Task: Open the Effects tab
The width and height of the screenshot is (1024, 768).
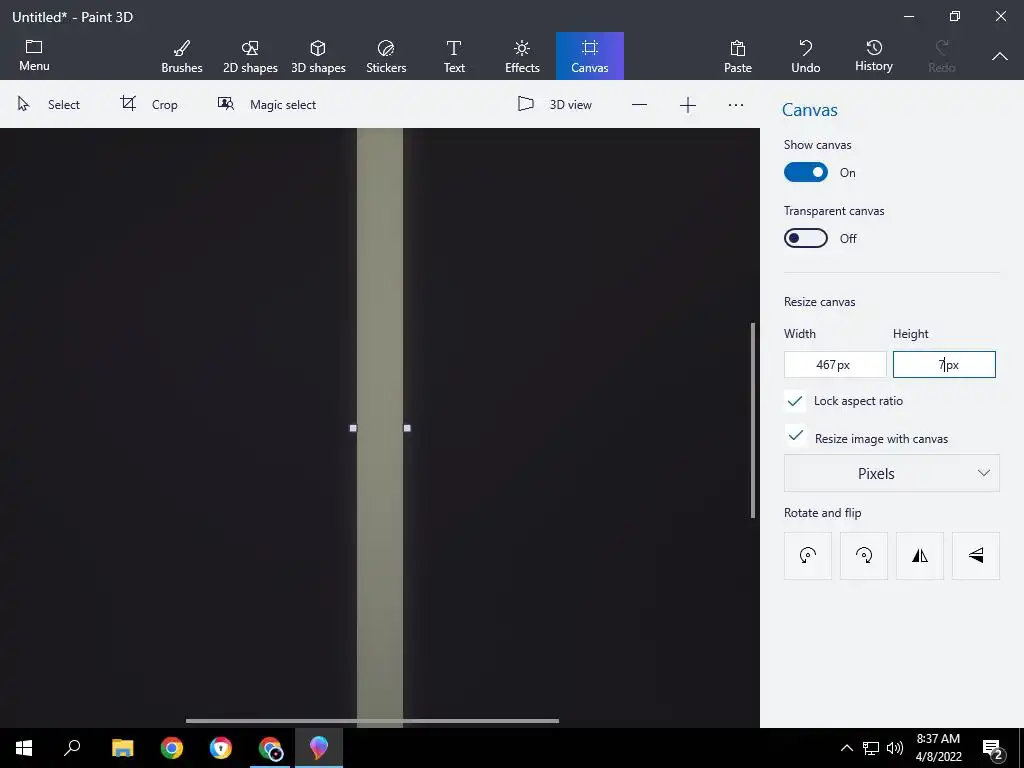Action: (x=522, y=56)
